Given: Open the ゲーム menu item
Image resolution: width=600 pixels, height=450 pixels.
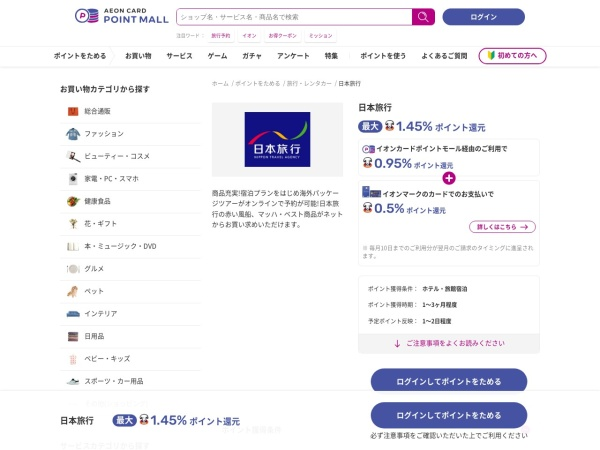Looking at the screenshot, I should pos(217,56).
